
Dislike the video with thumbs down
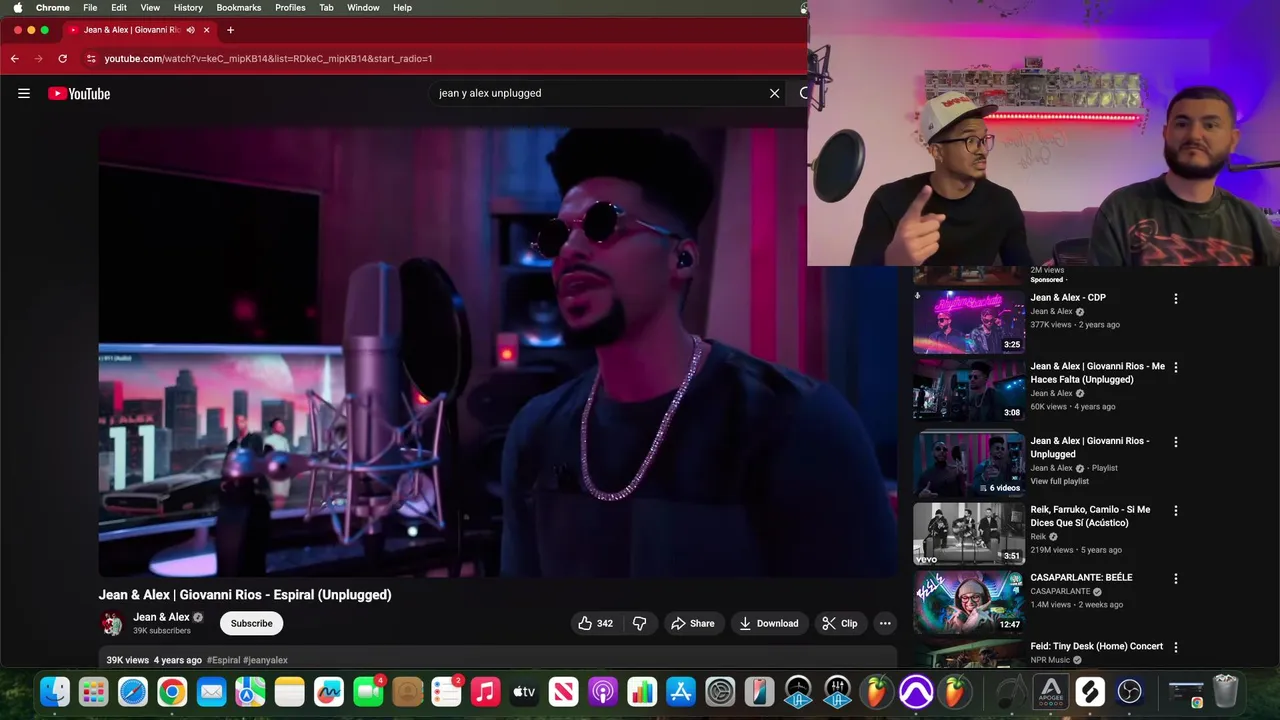click(640, 623)
